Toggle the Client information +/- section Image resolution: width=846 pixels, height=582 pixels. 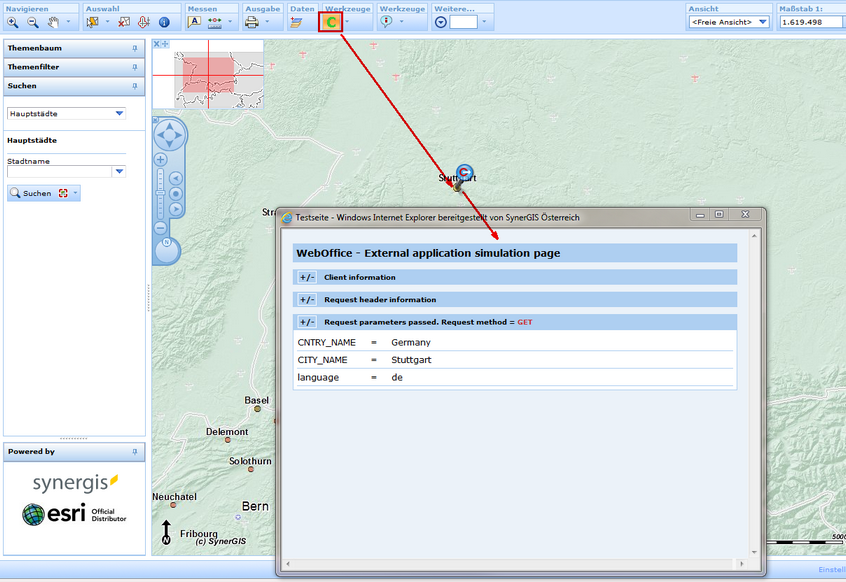click(x=307, y=277)
